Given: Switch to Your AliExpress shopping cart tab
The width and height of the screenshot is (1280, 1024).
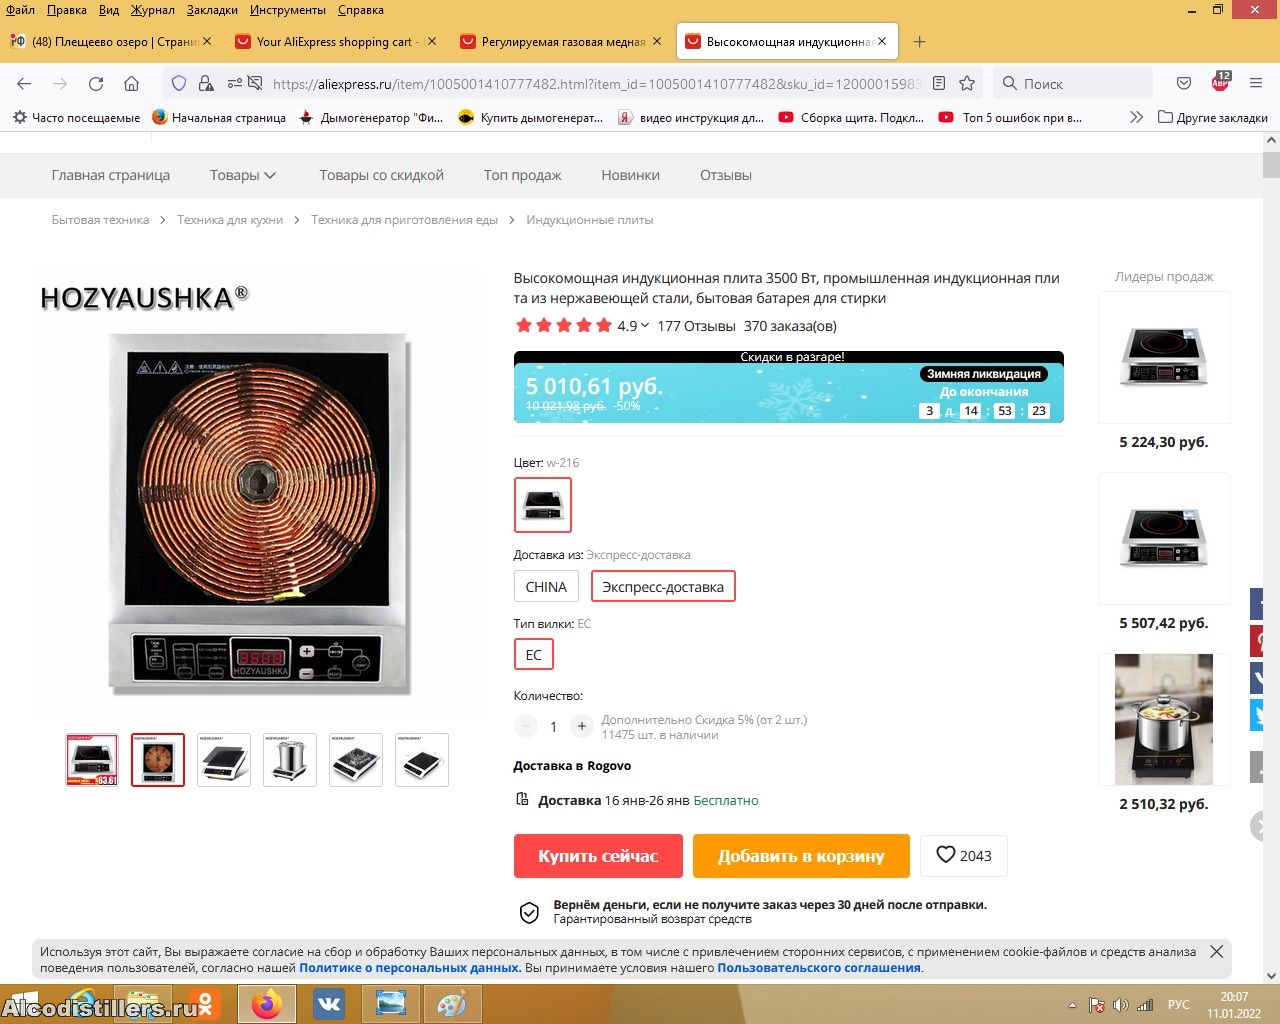Looking at the screenshot, I should (x=336, y=42).
